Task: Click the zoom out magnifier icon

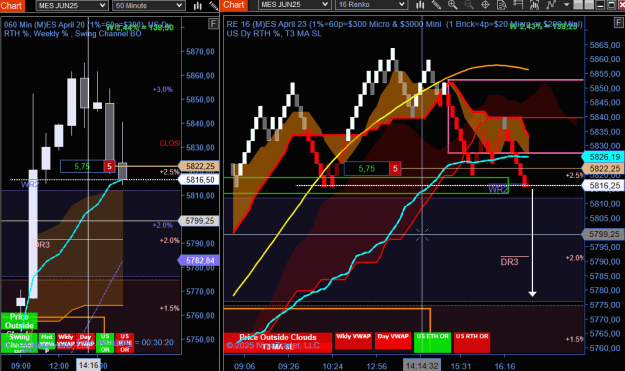Action: 469,5
